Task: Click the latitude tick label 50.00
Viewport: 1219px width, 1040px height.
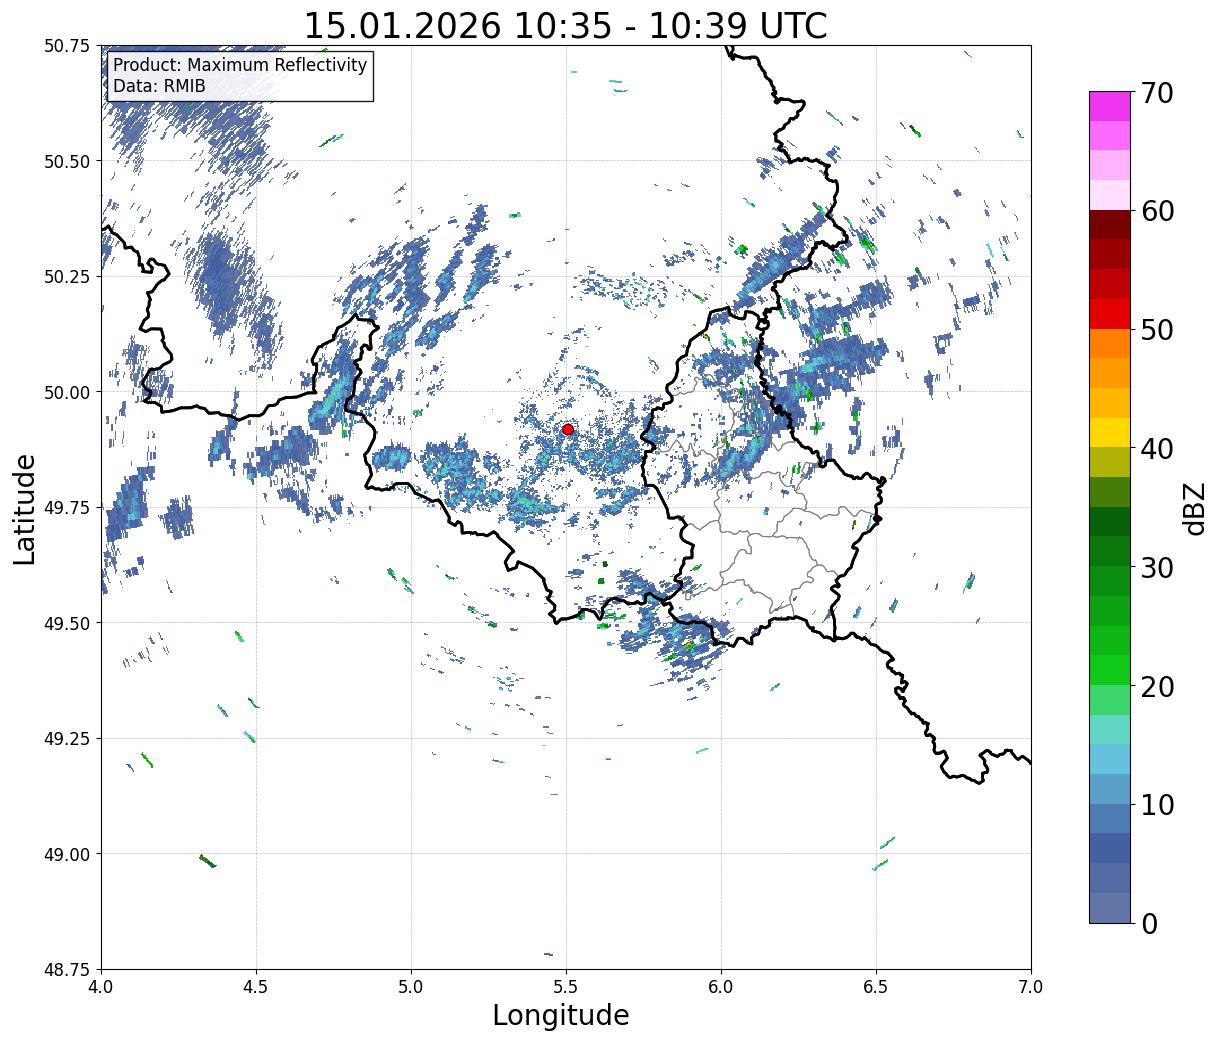Action: pos(67,392)
